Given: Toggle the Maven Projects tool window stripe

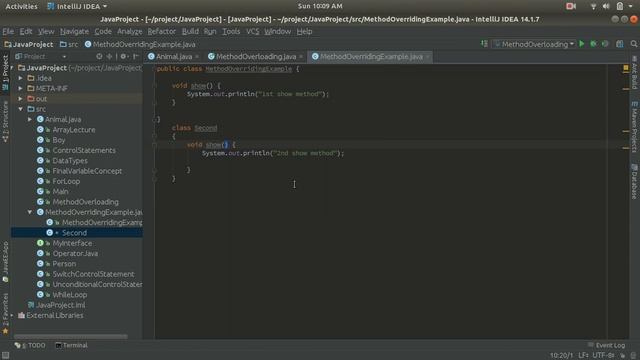Looking at the screenshot, I should 634,127.
